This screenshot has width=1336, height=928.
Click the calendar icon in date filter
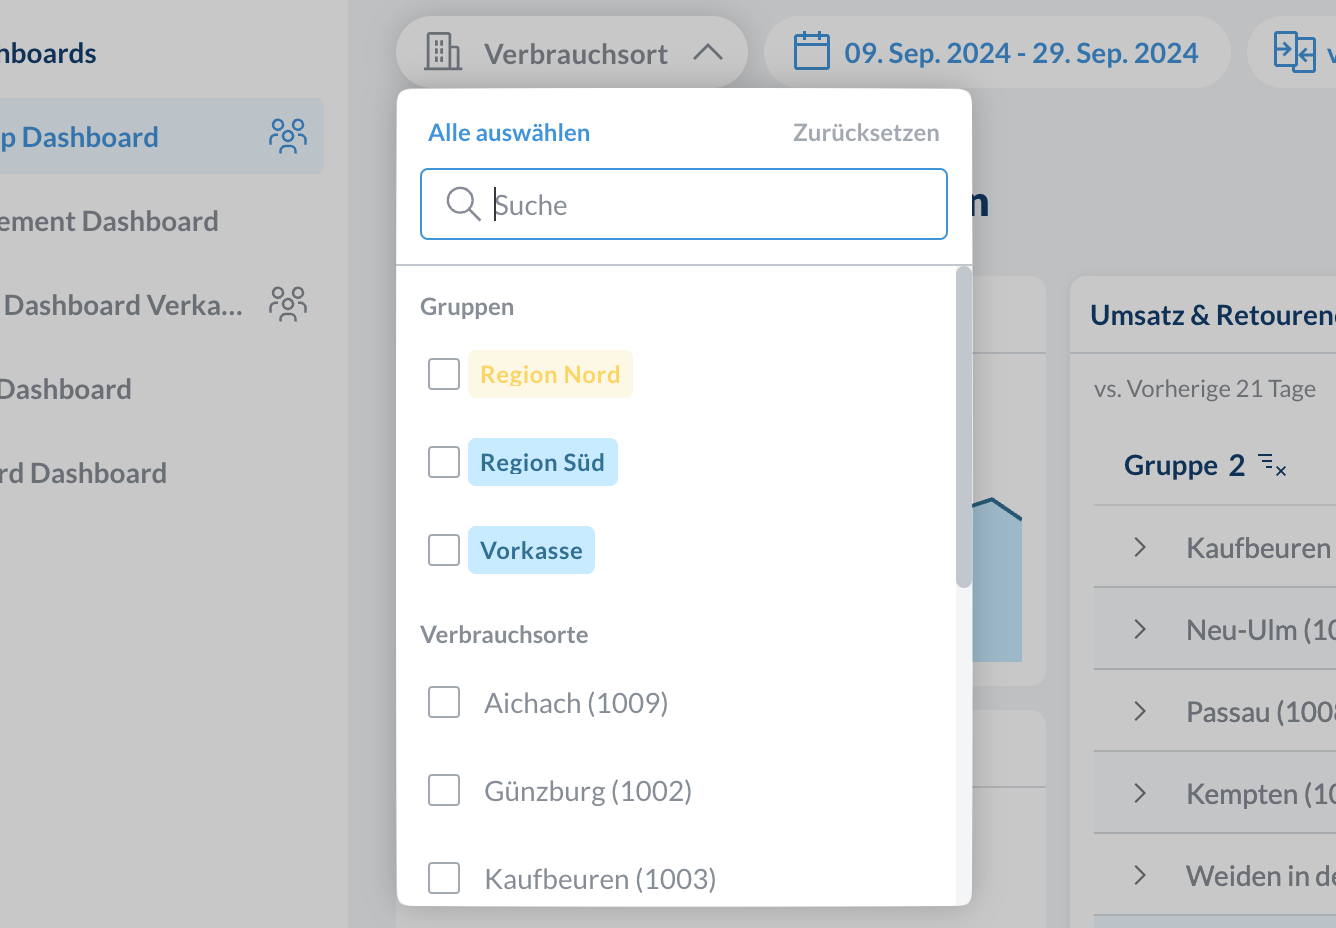tap(811, 52)
